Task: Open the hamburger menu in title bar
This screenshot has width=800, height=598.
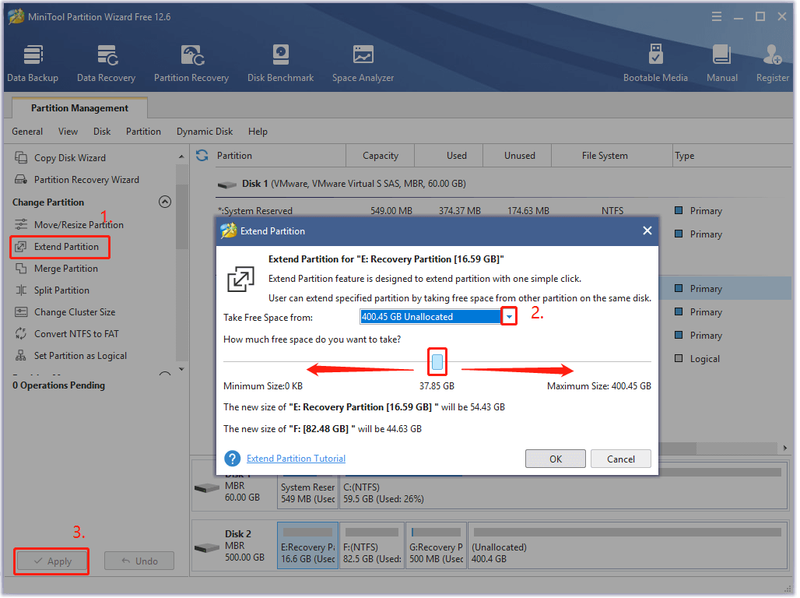Action: pos(717,17)
